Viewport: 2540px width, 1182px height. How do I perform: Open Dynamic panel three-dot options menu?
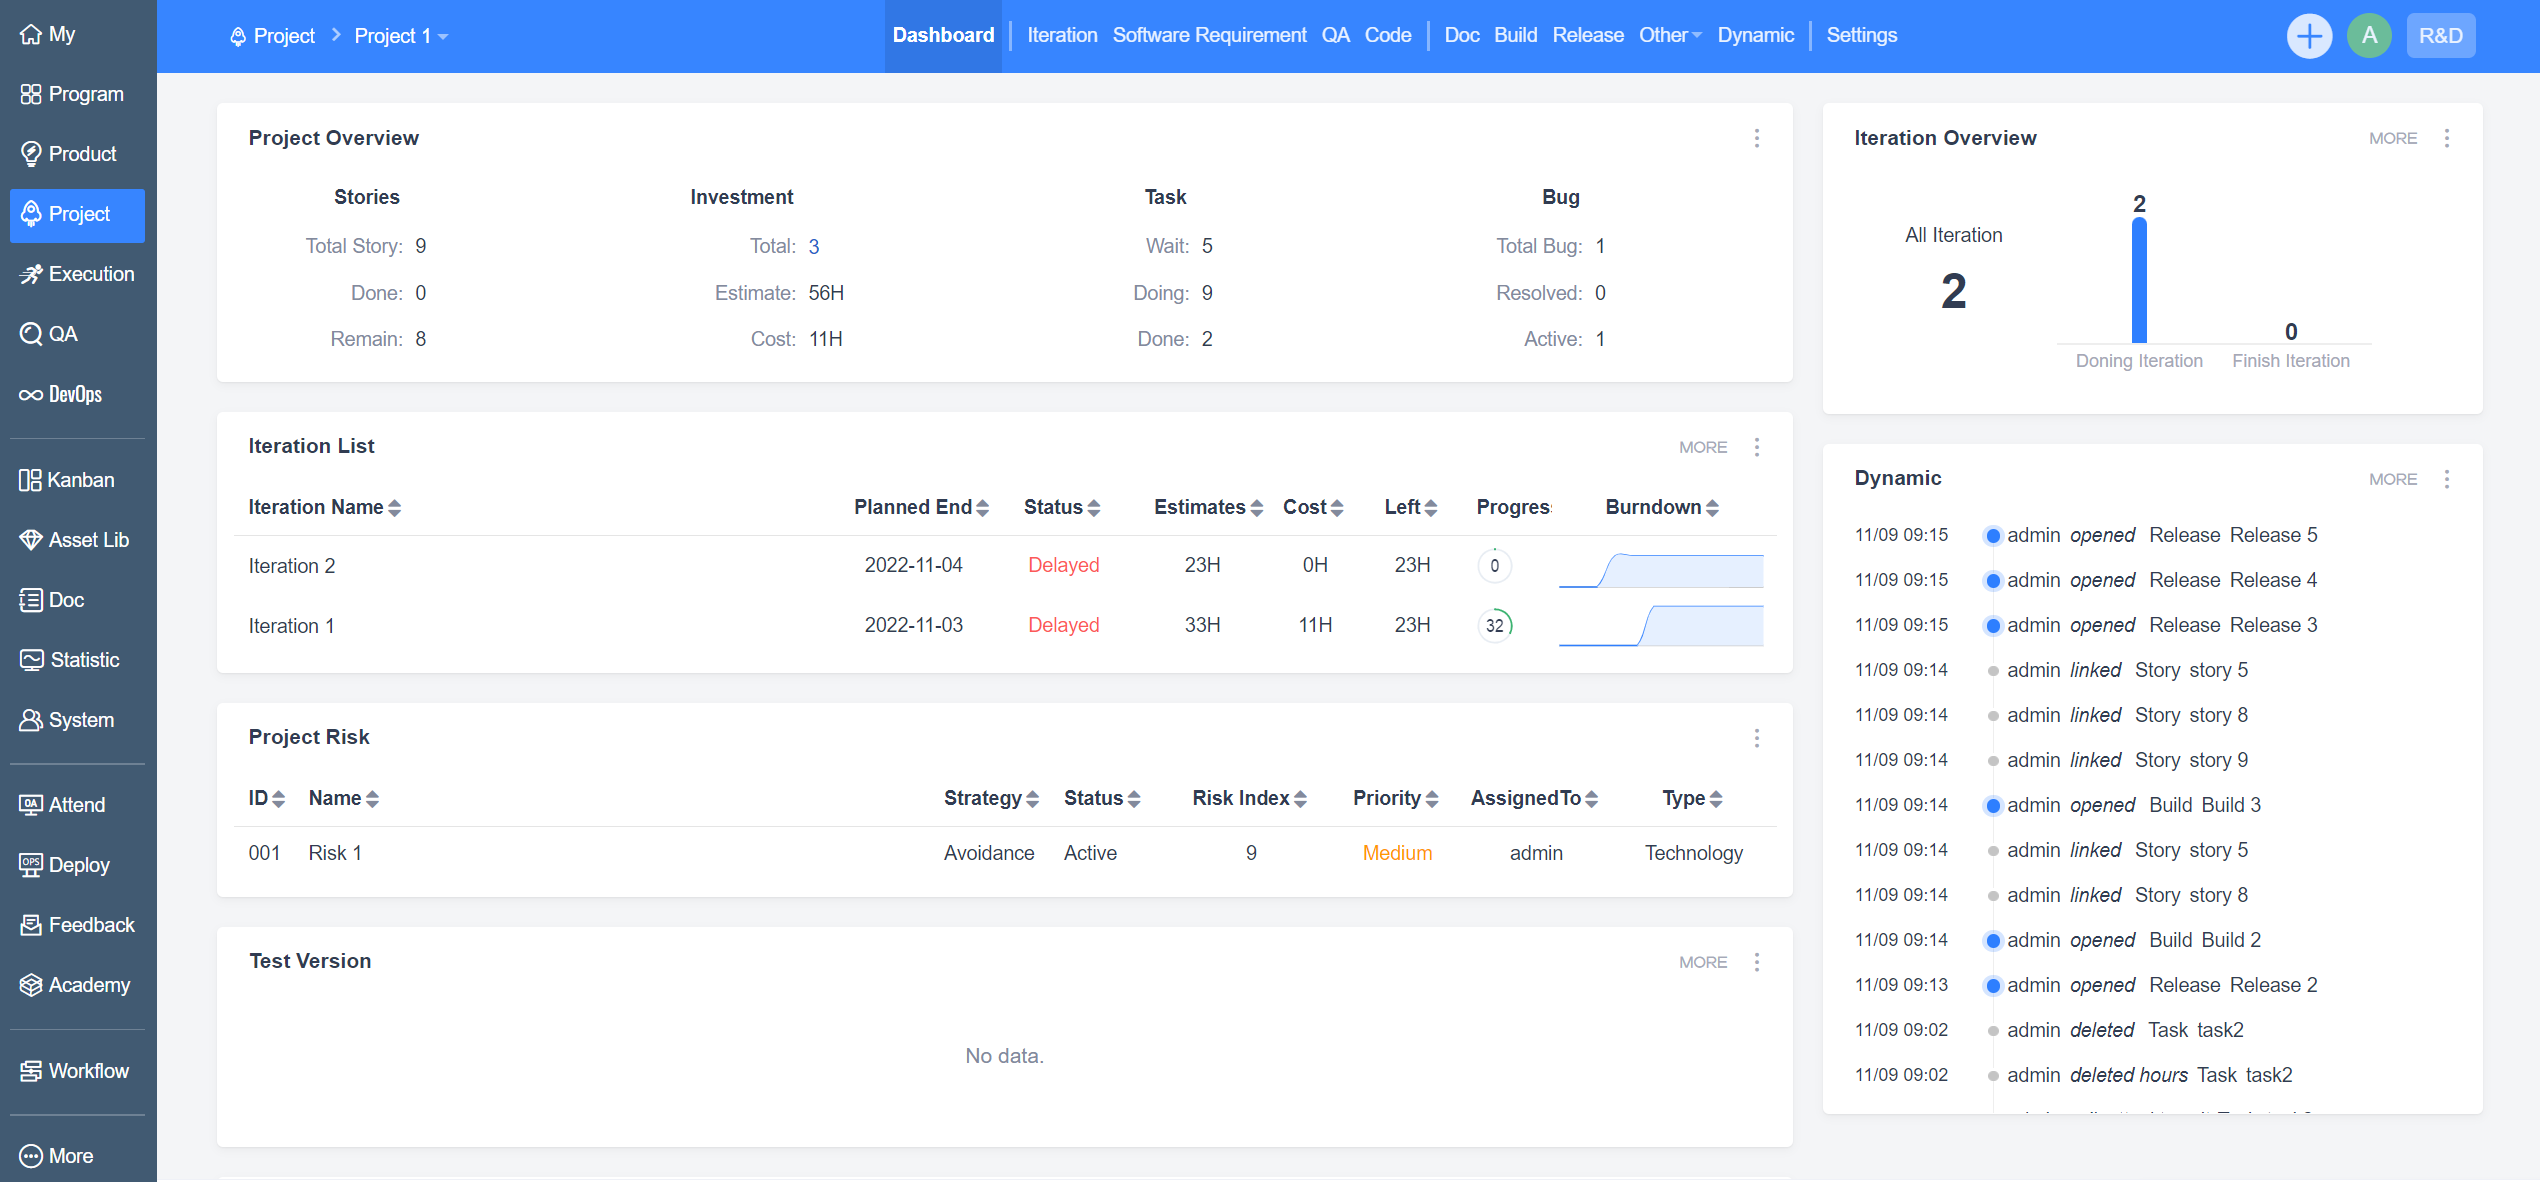pyautogui.click(x=2446, y=479)
